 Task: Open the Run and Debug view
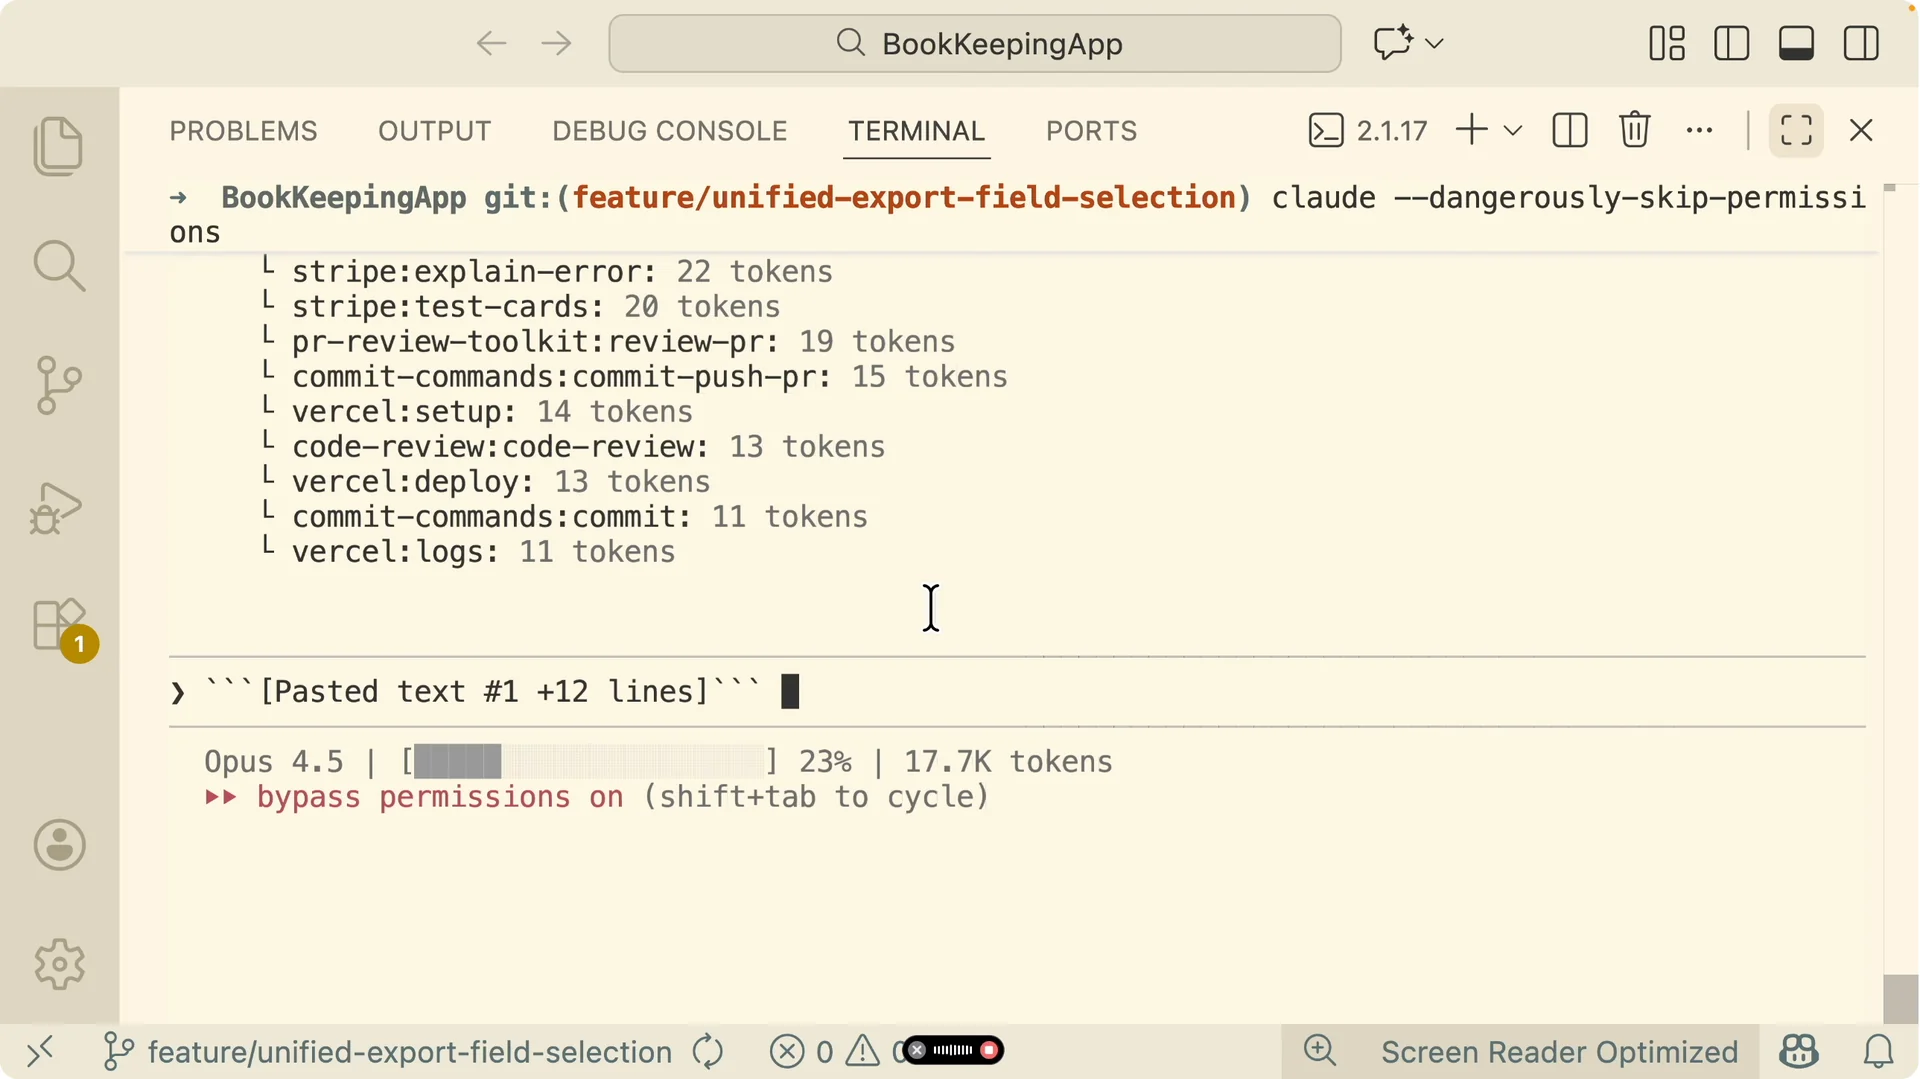click(x=57, y=508)
